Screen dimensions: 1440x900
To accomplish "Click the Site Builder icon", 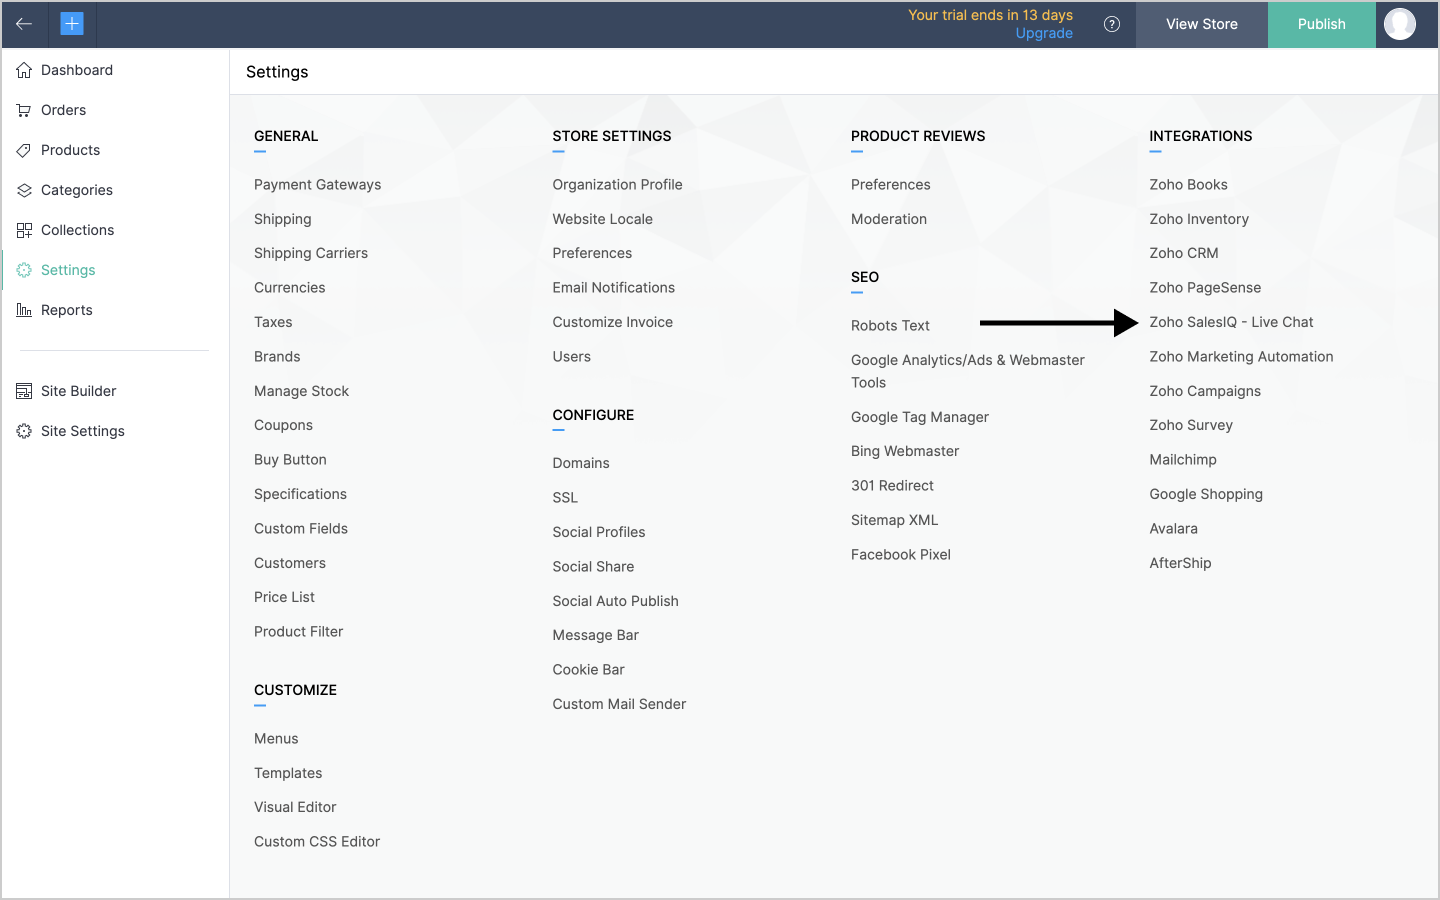I will [24, 391].
